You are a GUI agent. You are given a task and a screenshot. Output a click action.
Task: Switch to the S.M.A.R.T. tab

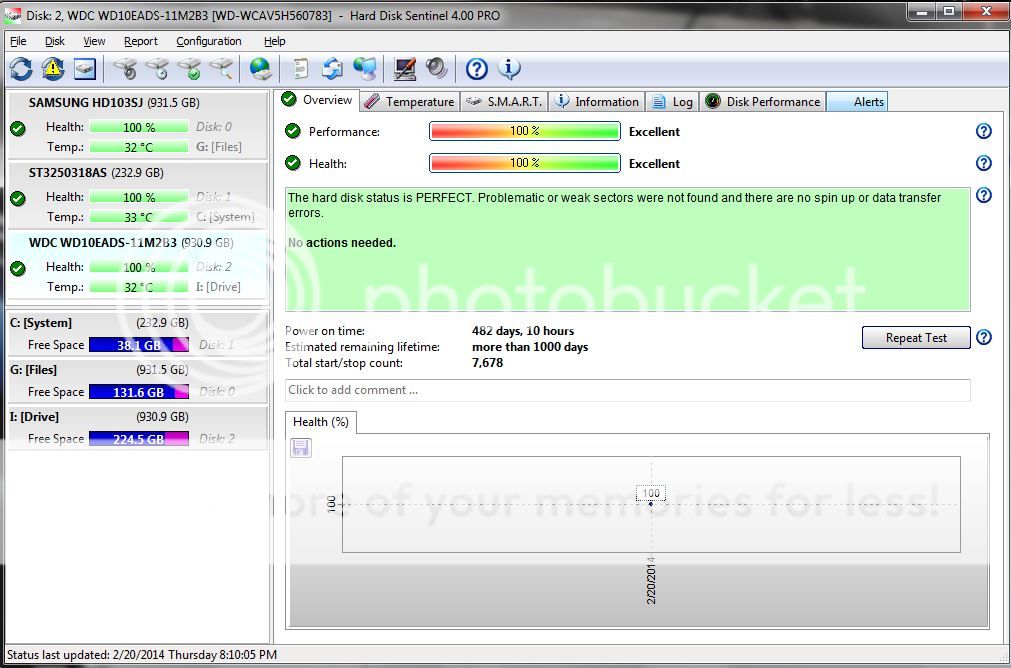tap(505, 101)
